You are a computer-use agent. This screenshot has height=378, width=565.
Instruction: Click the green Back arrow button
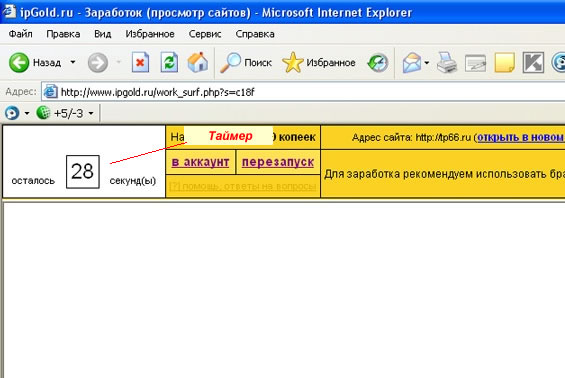[19, 62]
